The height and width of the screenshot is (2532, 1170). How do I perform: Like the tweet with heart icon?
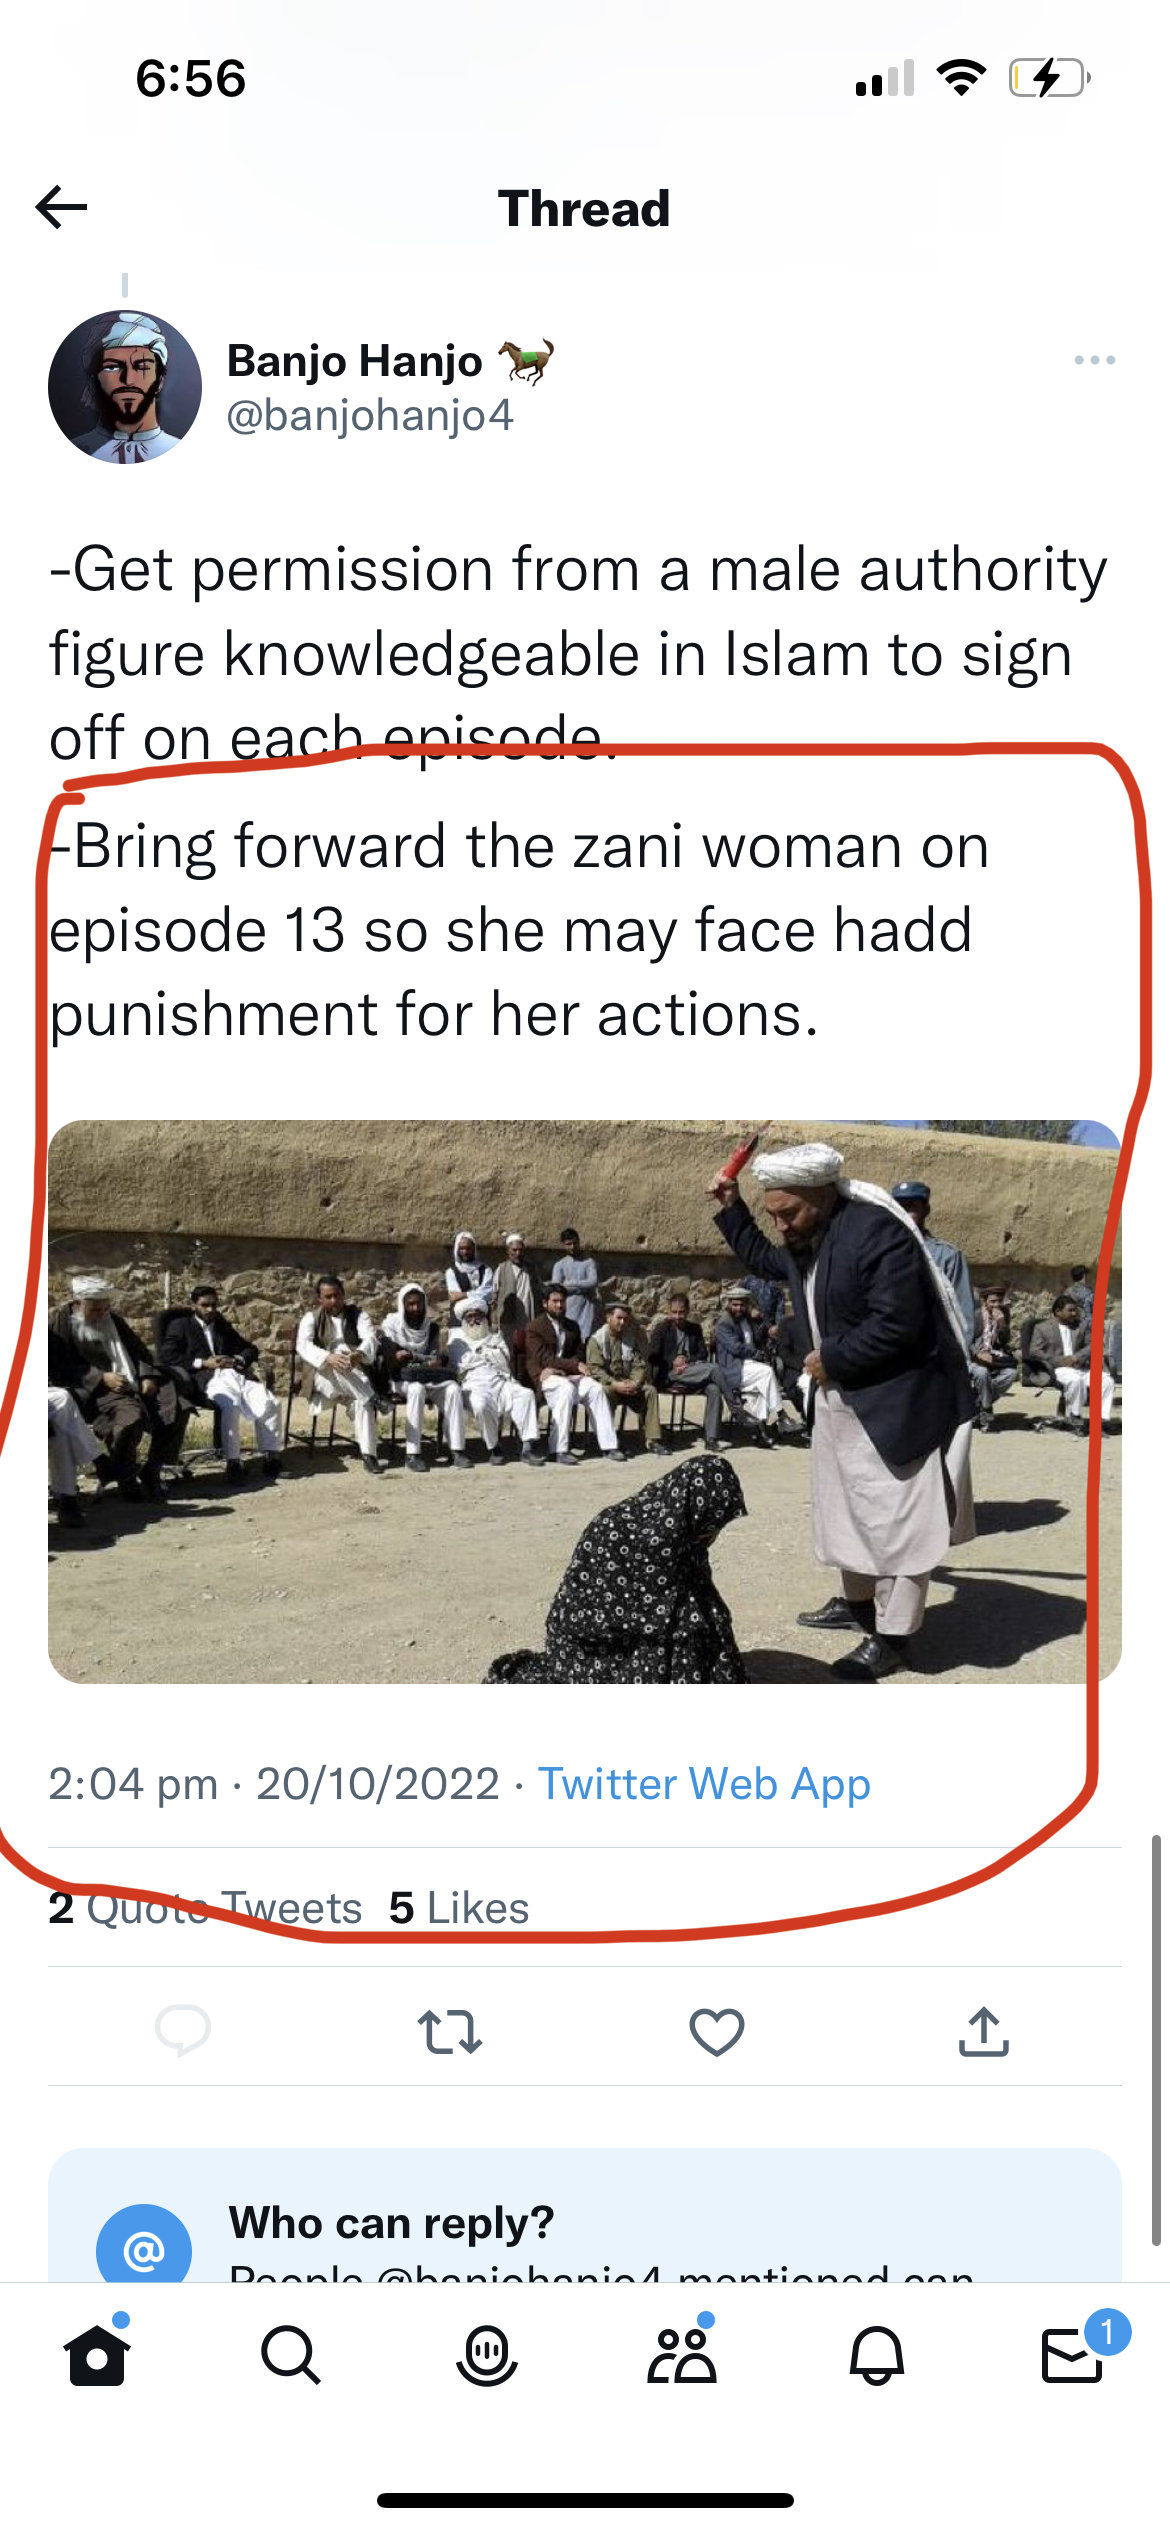[x=717, y=2031]
